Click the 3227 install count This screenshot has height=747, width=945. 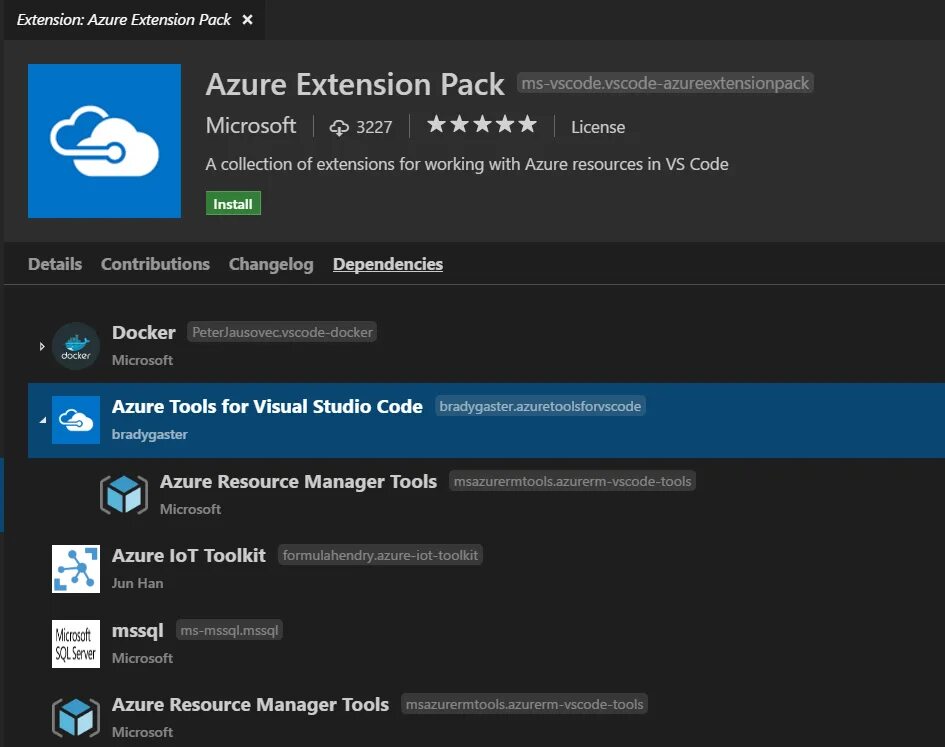tap(374, 127)
